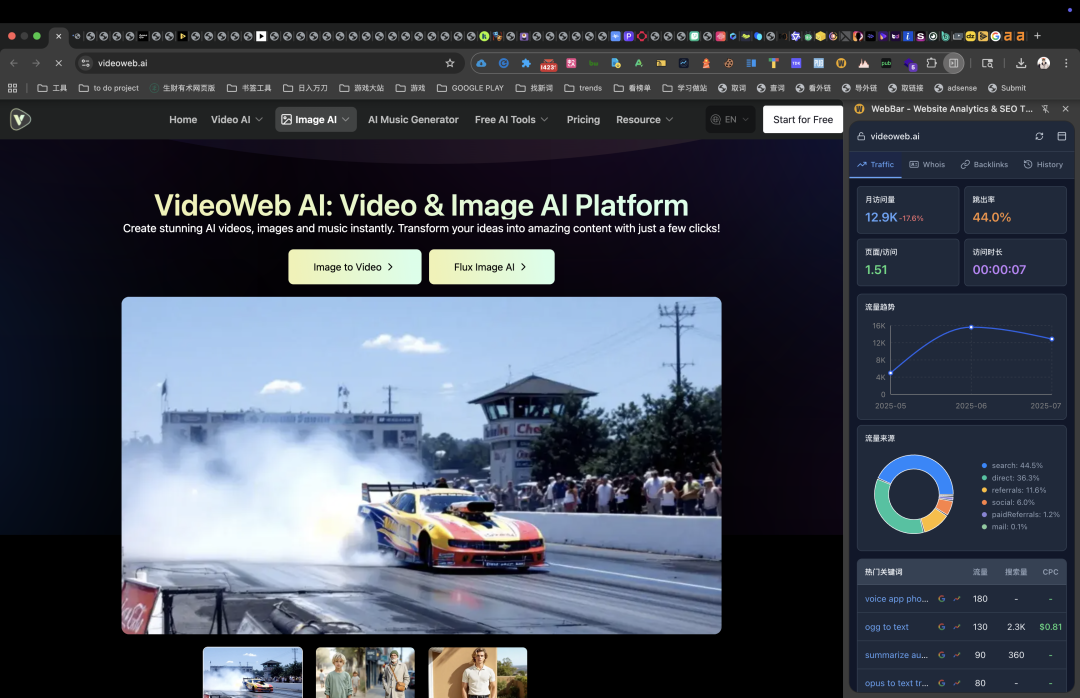Select the race car thumbnail
The width and height of the screenshot is (1080, 698).
[253, 672]
